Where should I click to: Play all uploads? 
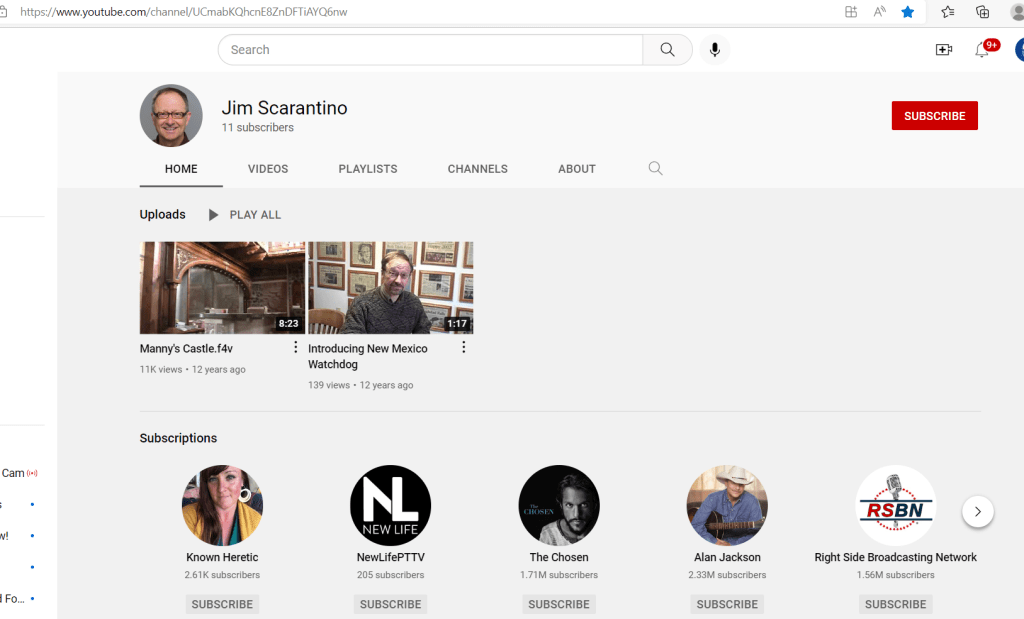245,215
